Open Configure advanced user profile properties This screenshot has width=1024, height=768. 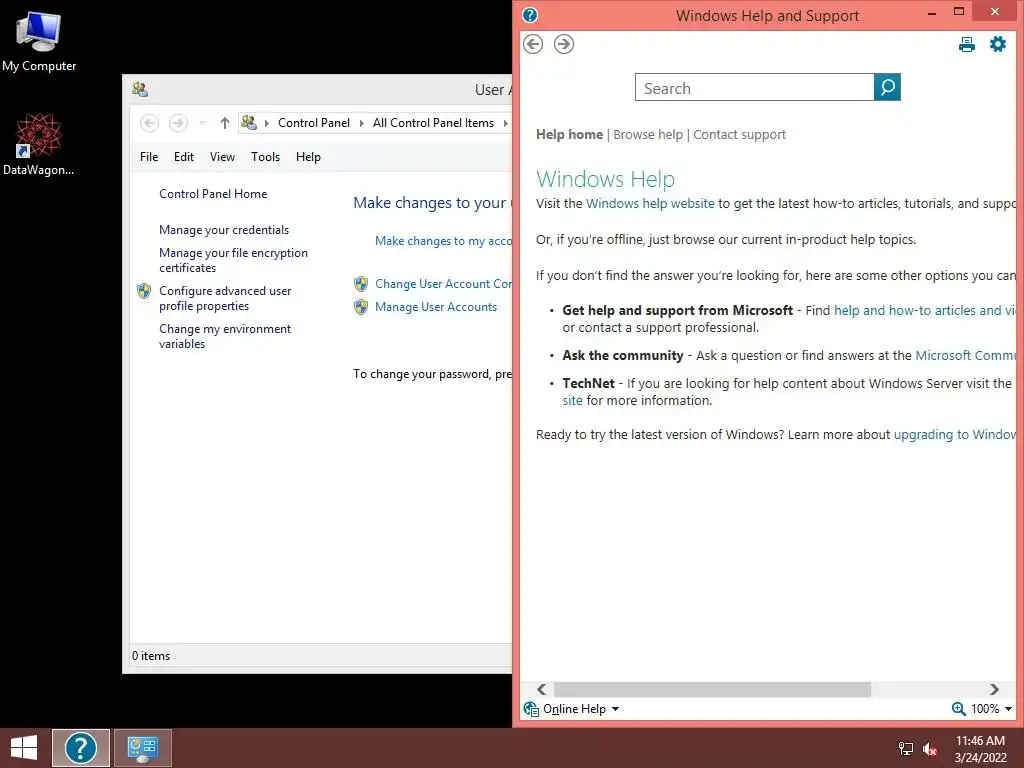225,298
